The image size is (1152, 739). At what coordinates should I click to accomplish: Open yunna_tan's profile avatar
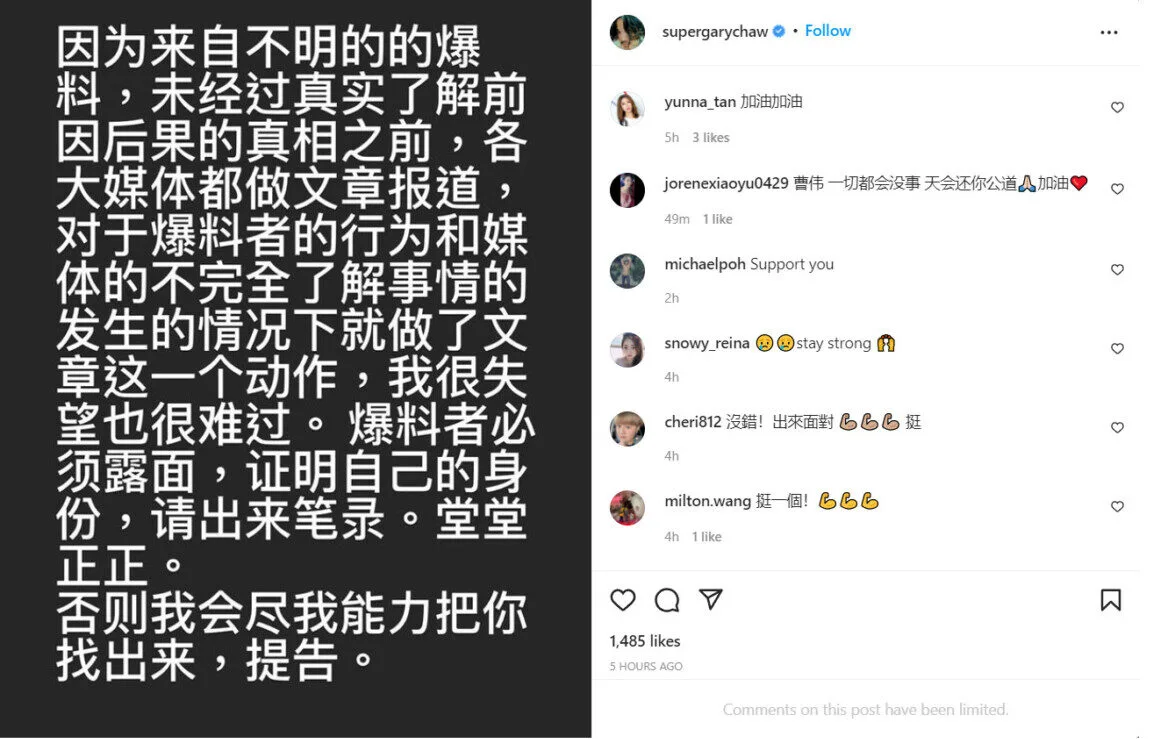[x=627, y=109]
